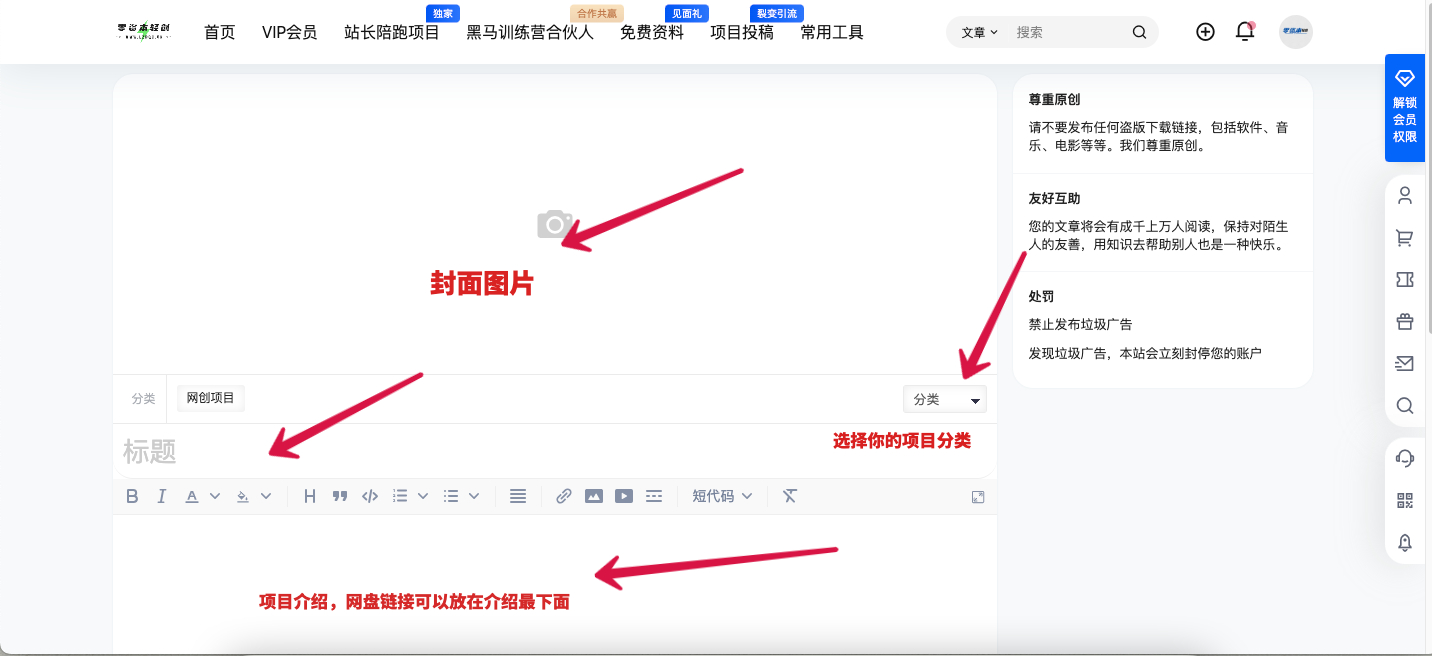This screenshot has height=656, width=1432.
Task: Upload a cover image via the camera icon
Action: (554, 224)
